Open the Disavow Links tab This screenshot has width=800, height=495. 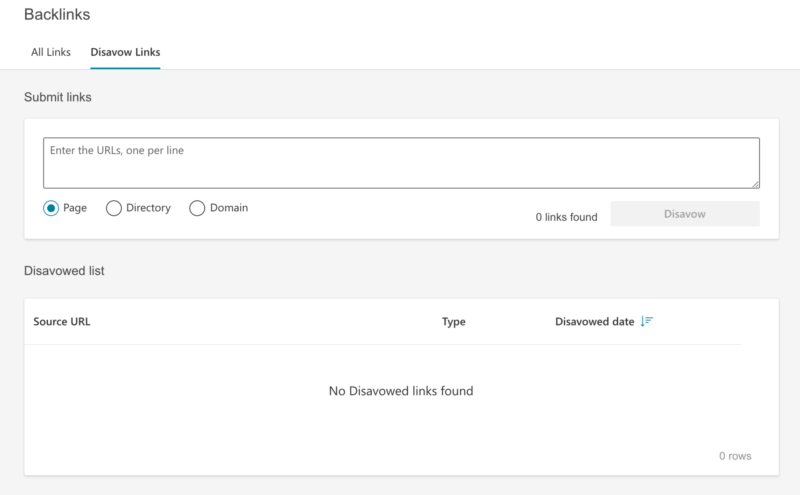(125, 52)
